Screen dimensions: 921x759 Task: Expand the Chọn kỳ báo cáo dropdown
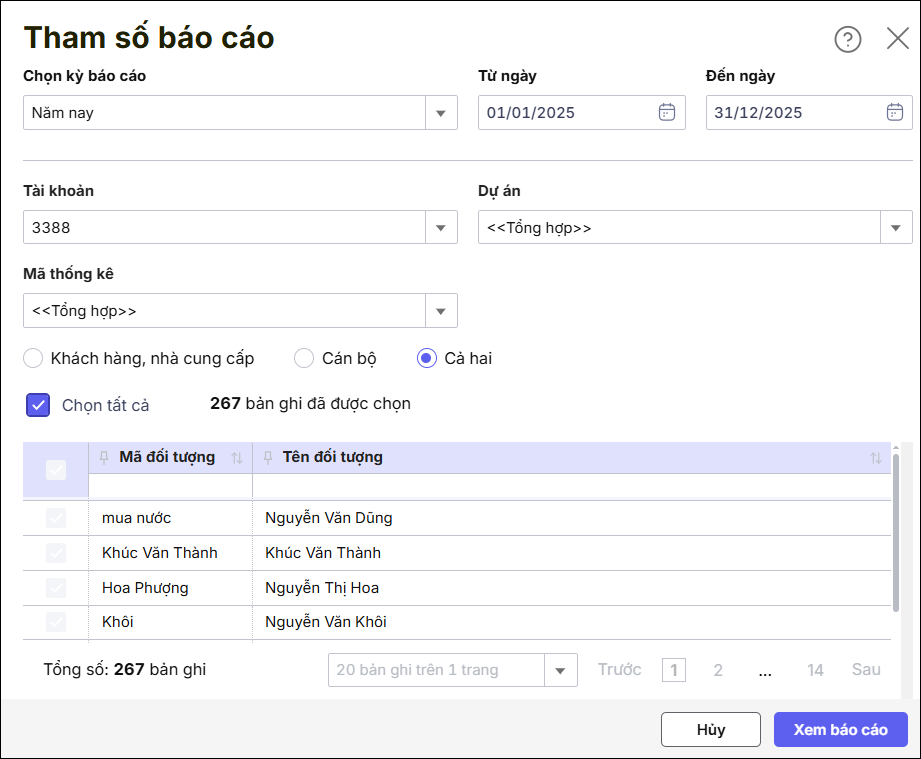(440, 113)
